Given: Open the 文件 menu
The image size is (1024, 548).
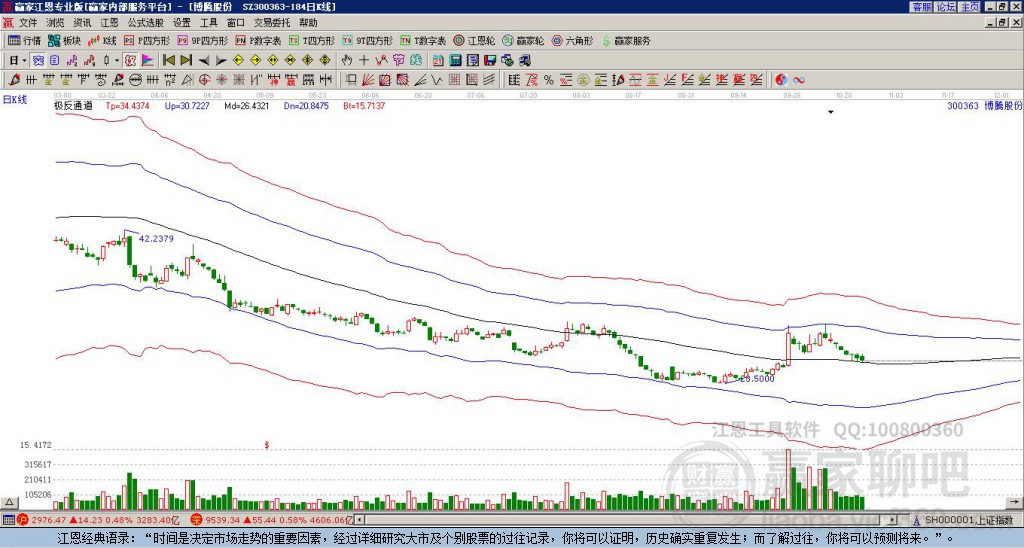Looking at the screenshot, I should (28, 23).
